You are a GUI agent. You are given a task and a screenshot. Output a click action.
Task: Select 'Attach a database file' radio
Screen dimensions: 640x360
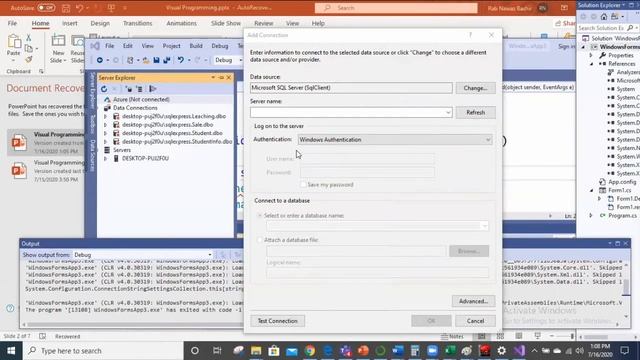[260, 240]
